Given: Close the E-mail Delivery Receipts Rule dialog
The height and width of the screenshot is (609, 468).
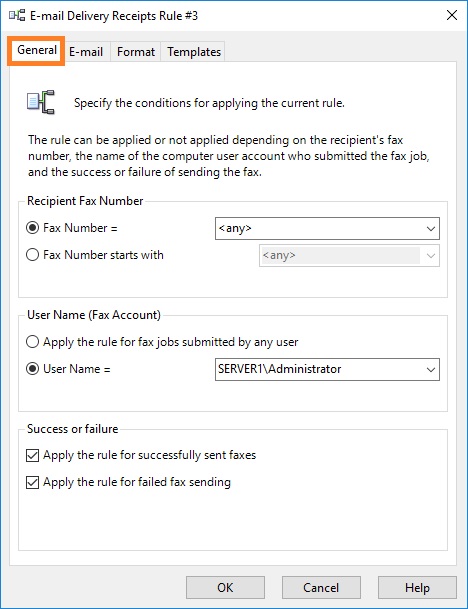Looking at the screenshot, I should click(x=452, y=15).
